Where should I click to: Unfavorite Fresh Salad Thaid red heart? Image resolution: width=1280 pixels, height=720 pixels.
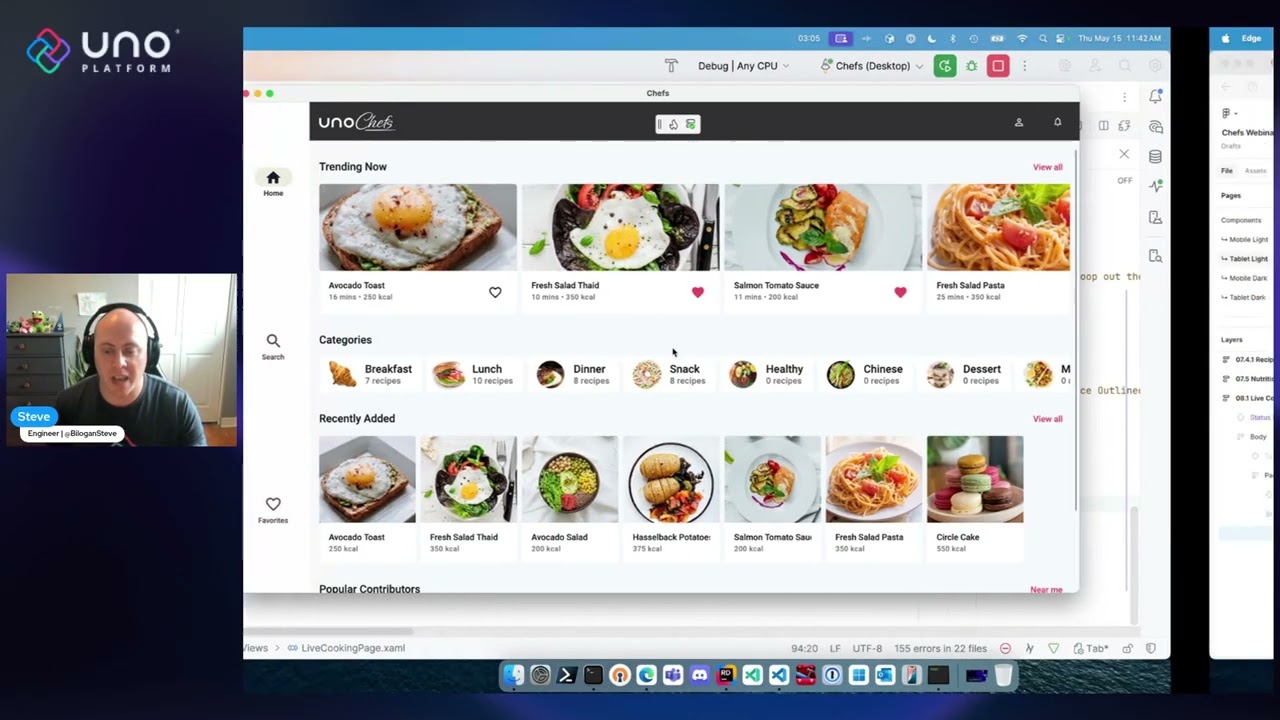(698, 292)
